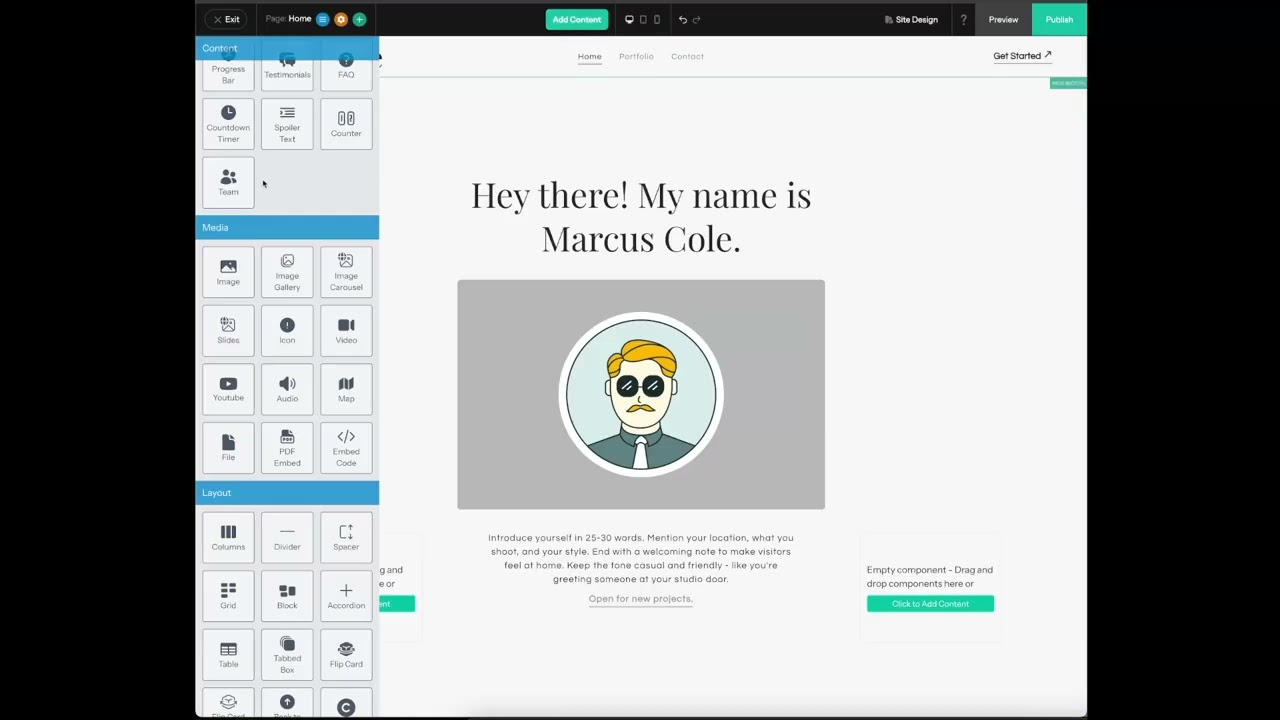Image resolution: width=1280 pixels, height=720 pixels.
Task: Insert an Icon component
Action: [x=287, y=331]
